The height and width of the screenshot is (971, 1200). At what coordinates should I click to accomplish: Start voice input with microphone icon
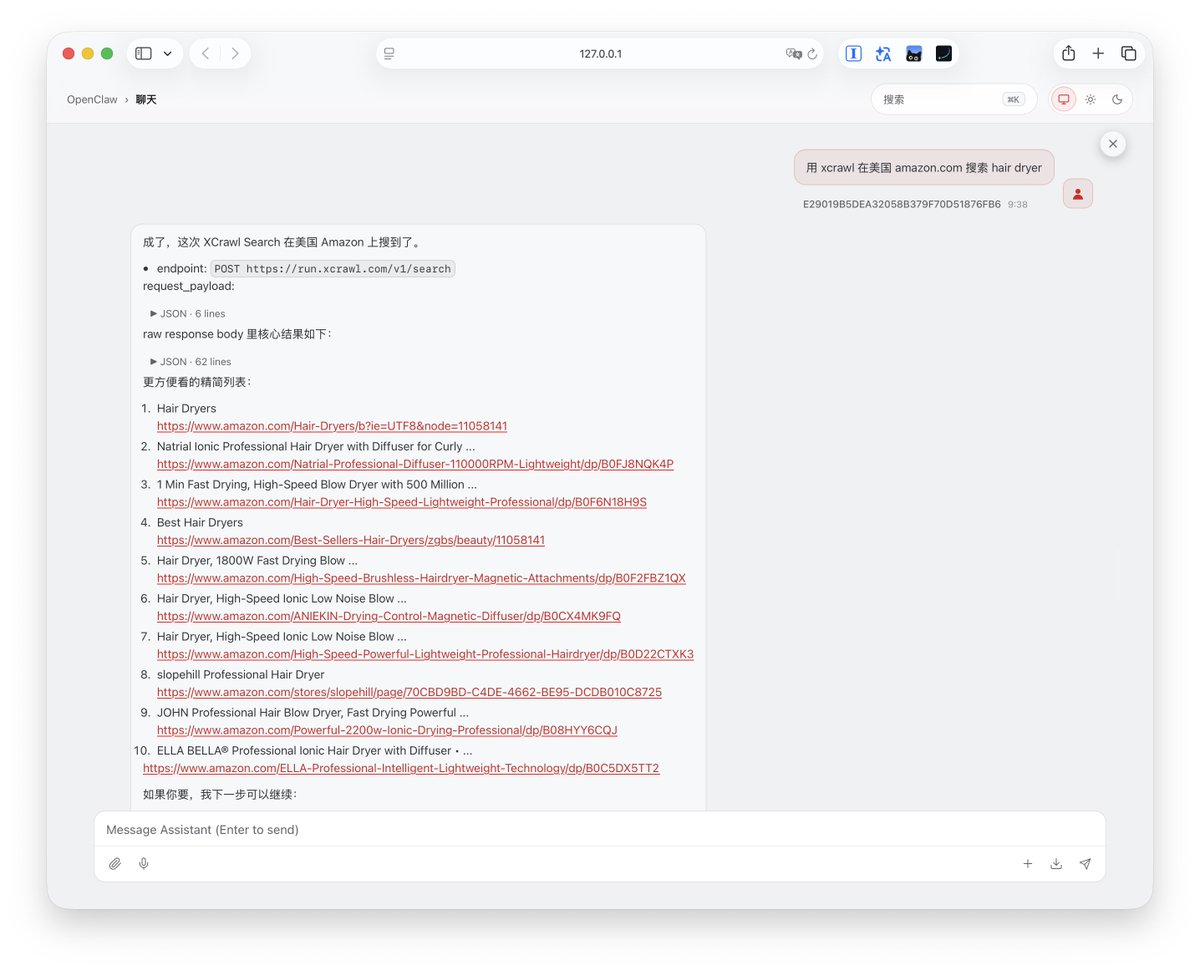click(x=144, y=864)
